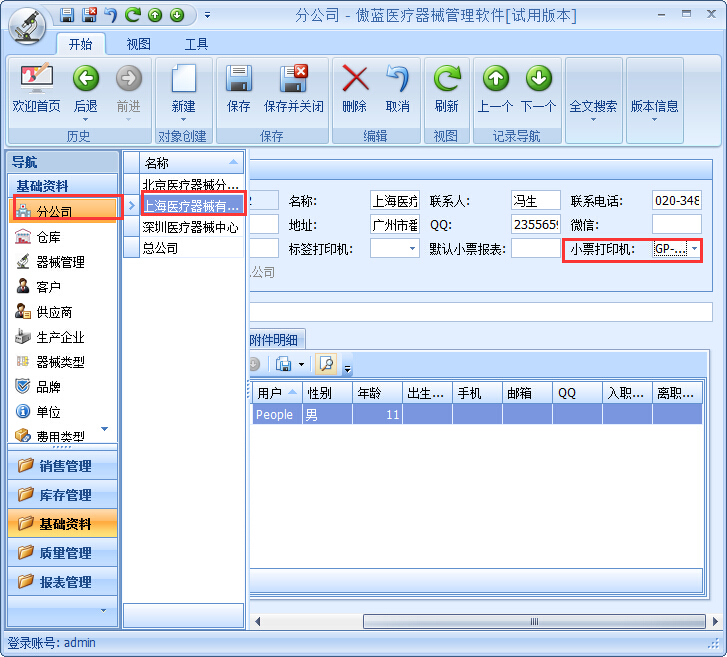Switch to the 视图 ribbon tab
The width and height of the screenshot is (727, 657).
click(x=139, y=44)
